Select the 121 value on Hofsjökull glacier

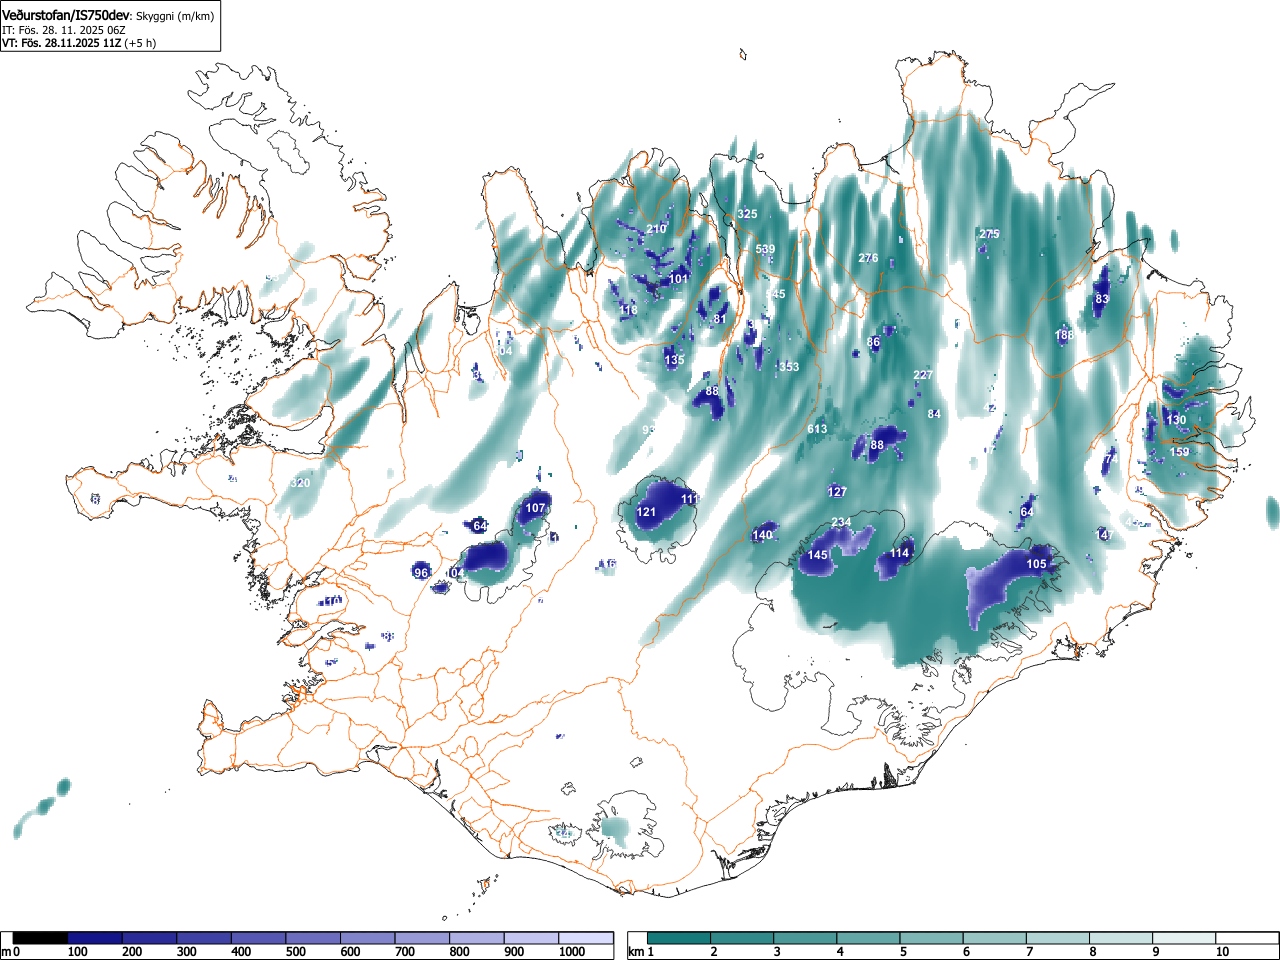pyautogui.click(x=647, y=512)
